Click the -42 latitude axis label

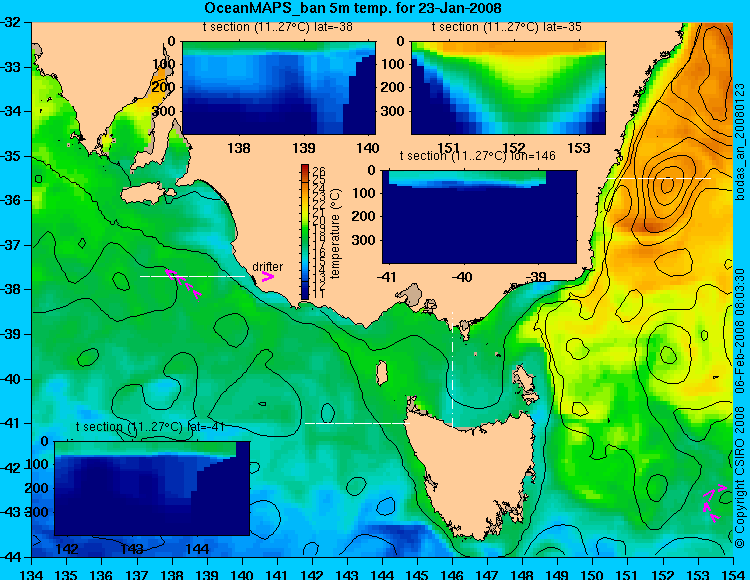click(x=11, y=468)
